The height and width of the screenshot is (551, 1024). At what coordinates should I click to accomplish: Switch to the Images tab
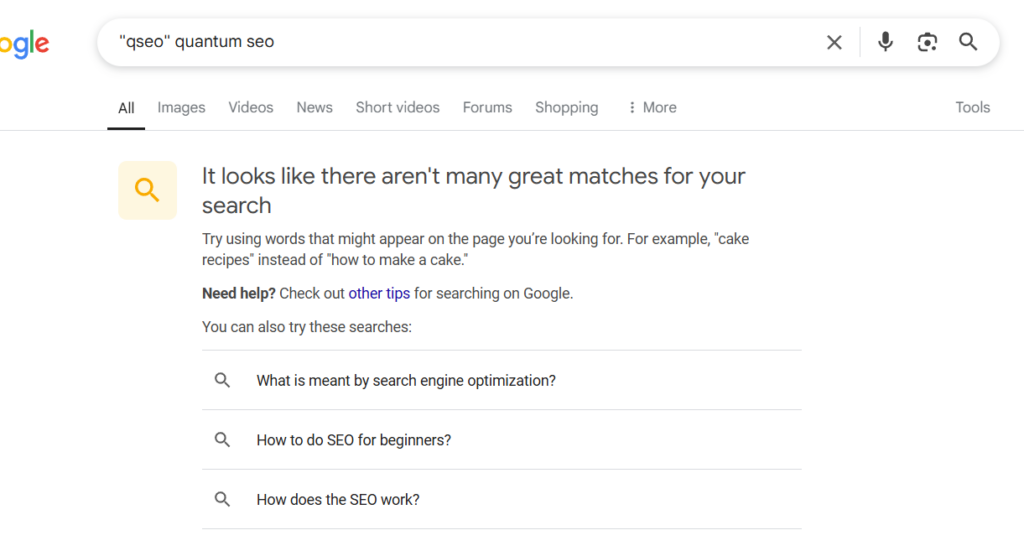click(x=181, y=108)
